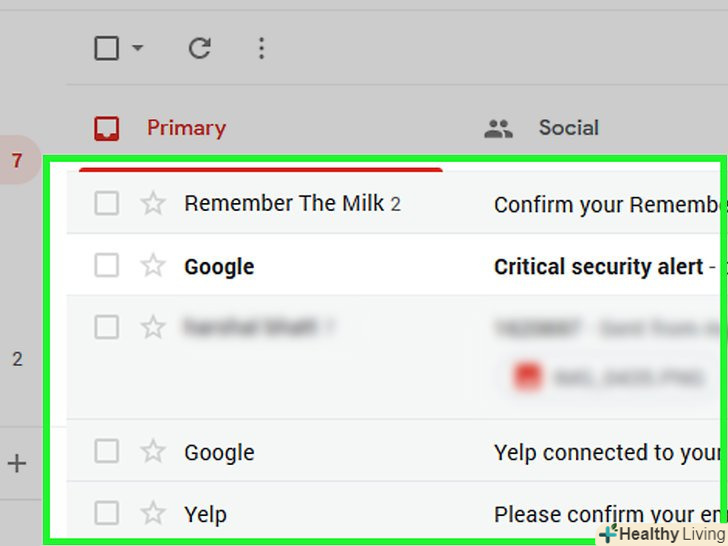The height and width of the screenshot is (546, 728).
Task: Star the Yelp email
Action: click(x=153, y=514)
